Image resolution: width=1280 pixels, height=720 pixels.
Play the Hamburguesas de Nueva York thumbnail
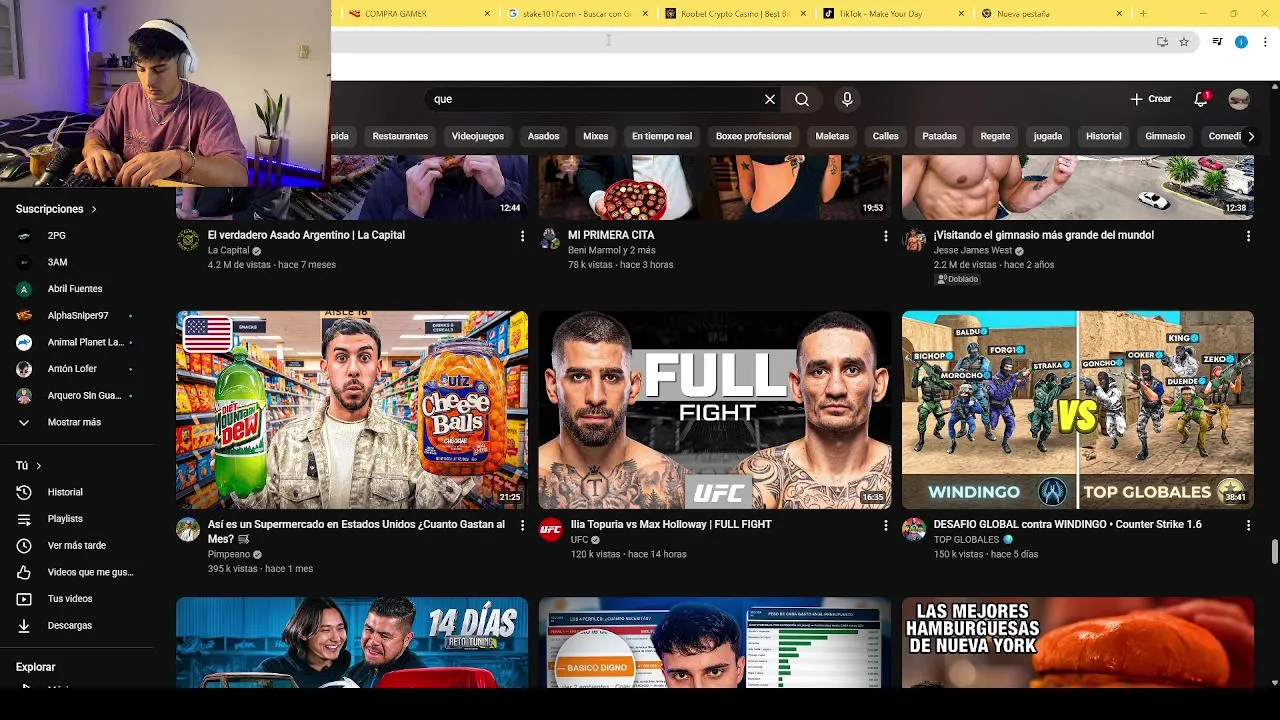click(x=1078, y=643)
